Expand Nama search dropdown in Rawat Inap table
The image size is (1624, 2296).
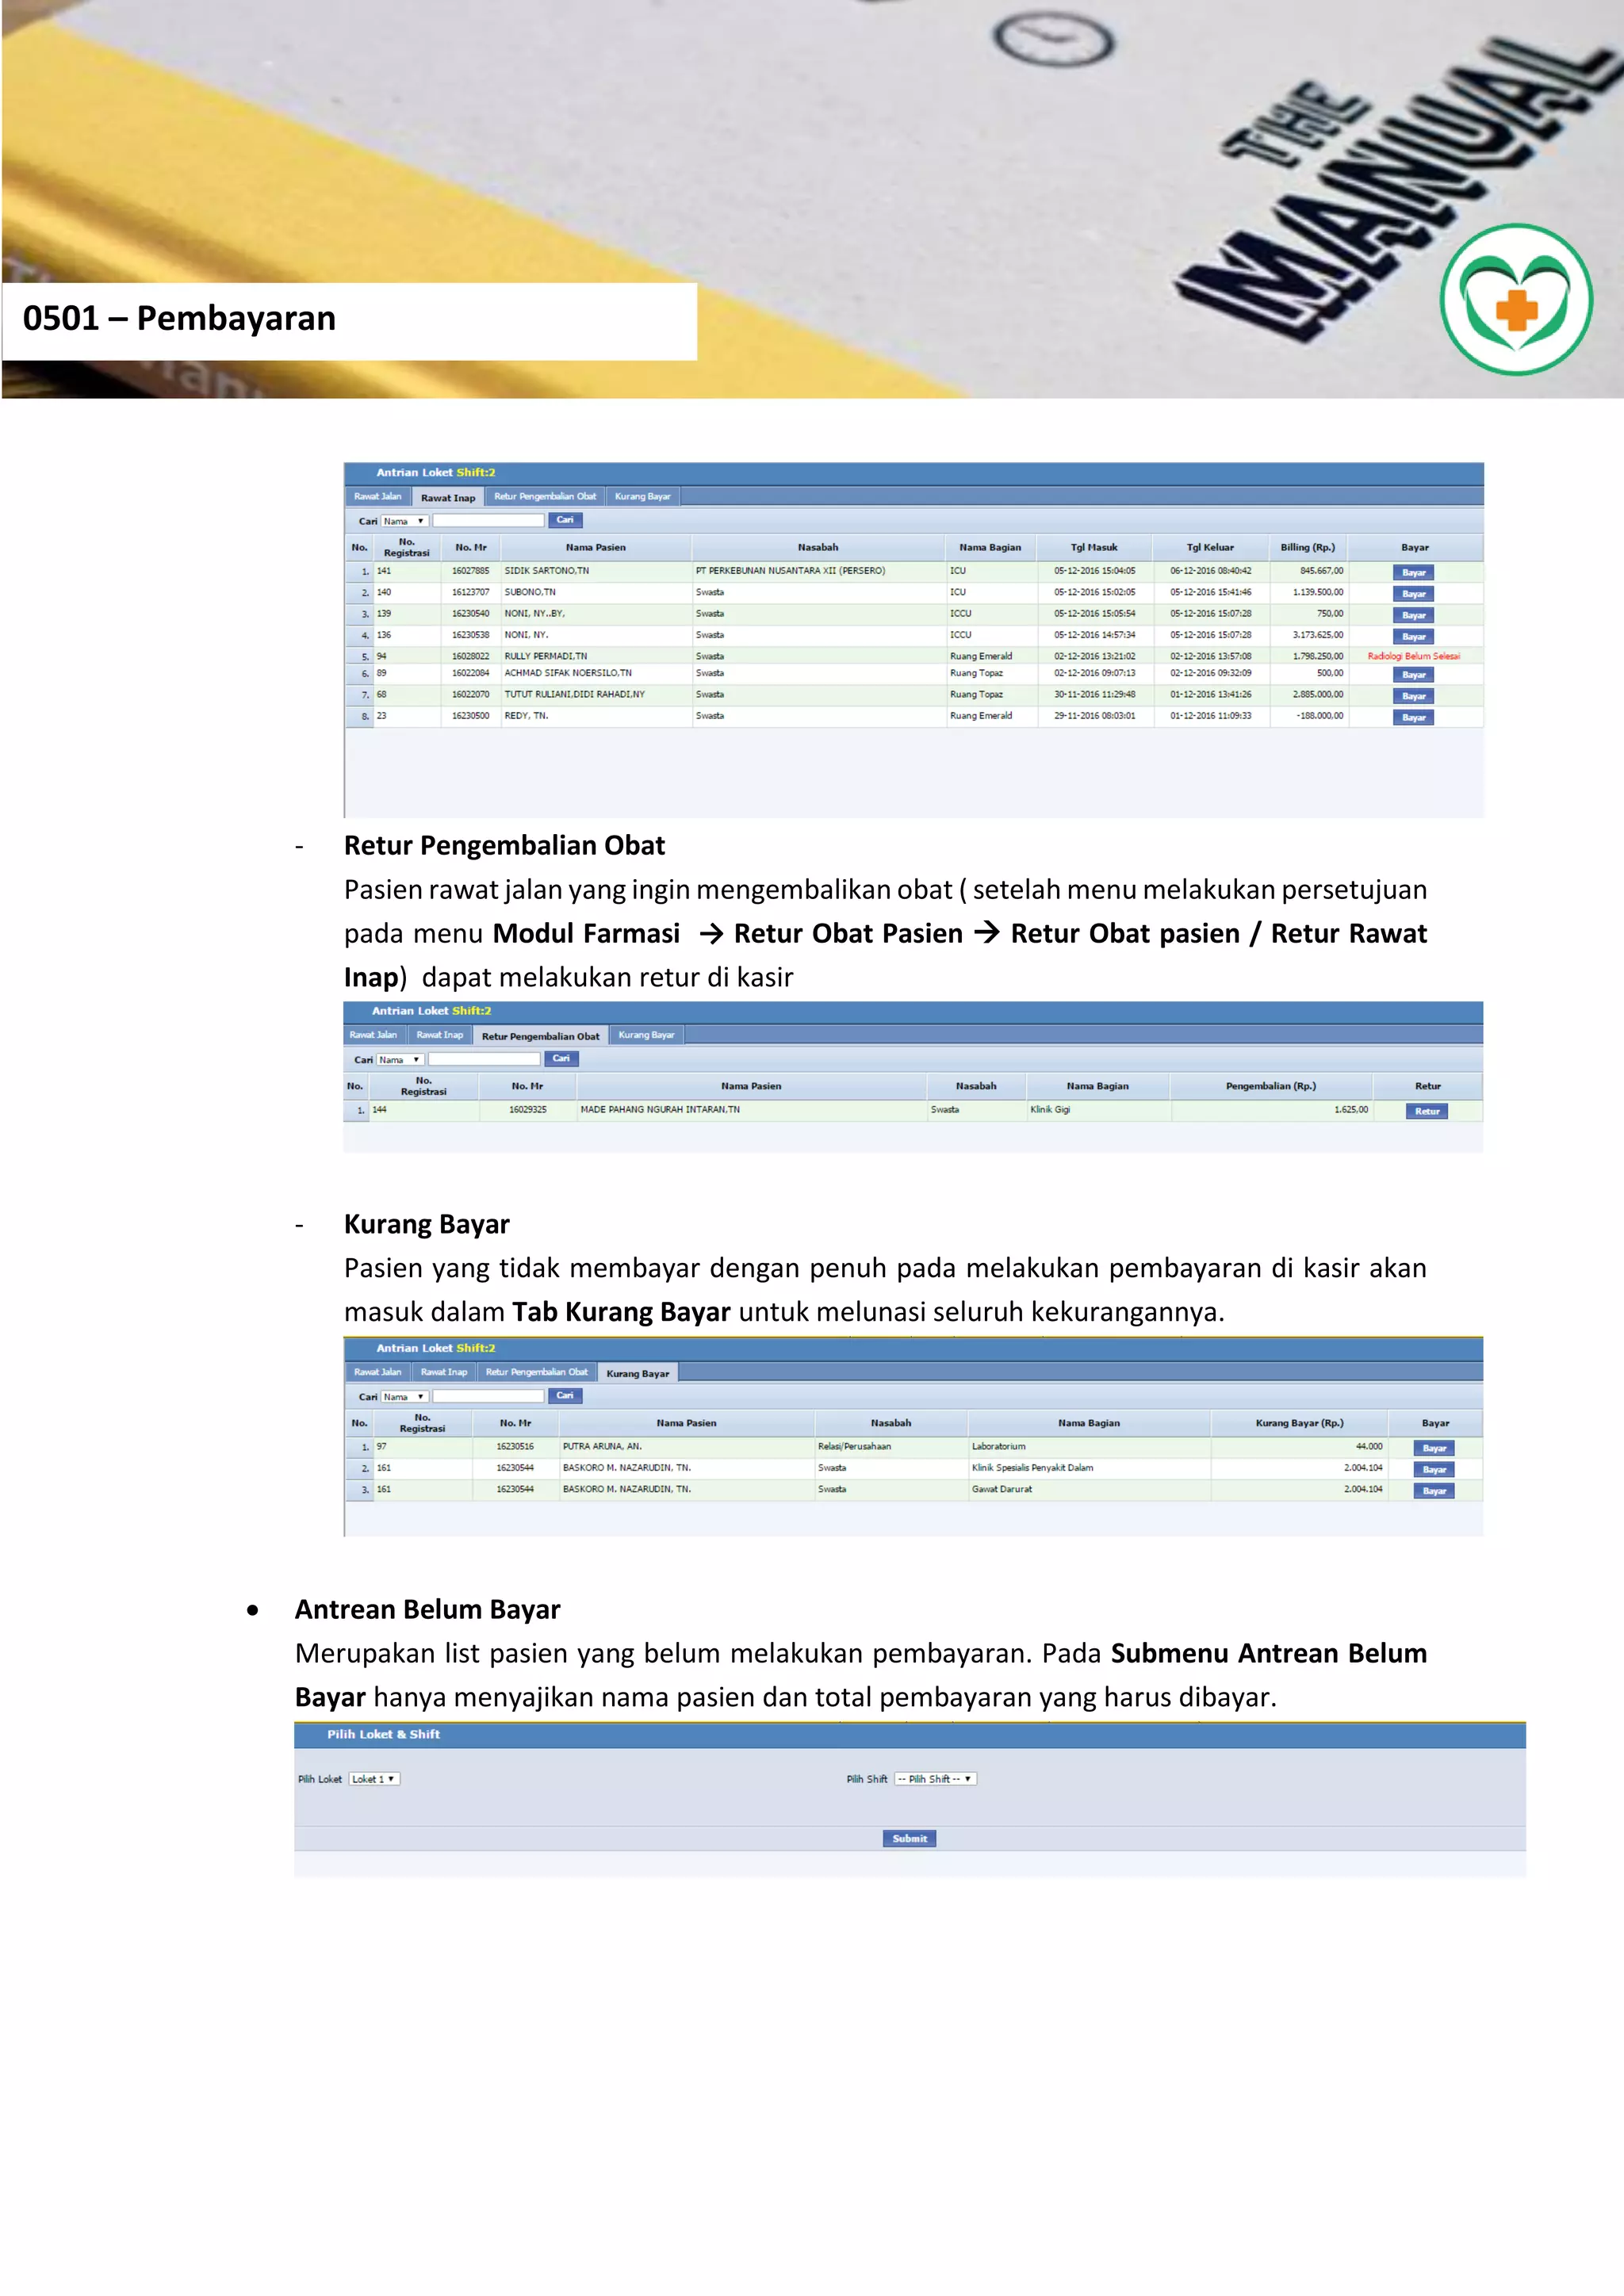point(404,521)
